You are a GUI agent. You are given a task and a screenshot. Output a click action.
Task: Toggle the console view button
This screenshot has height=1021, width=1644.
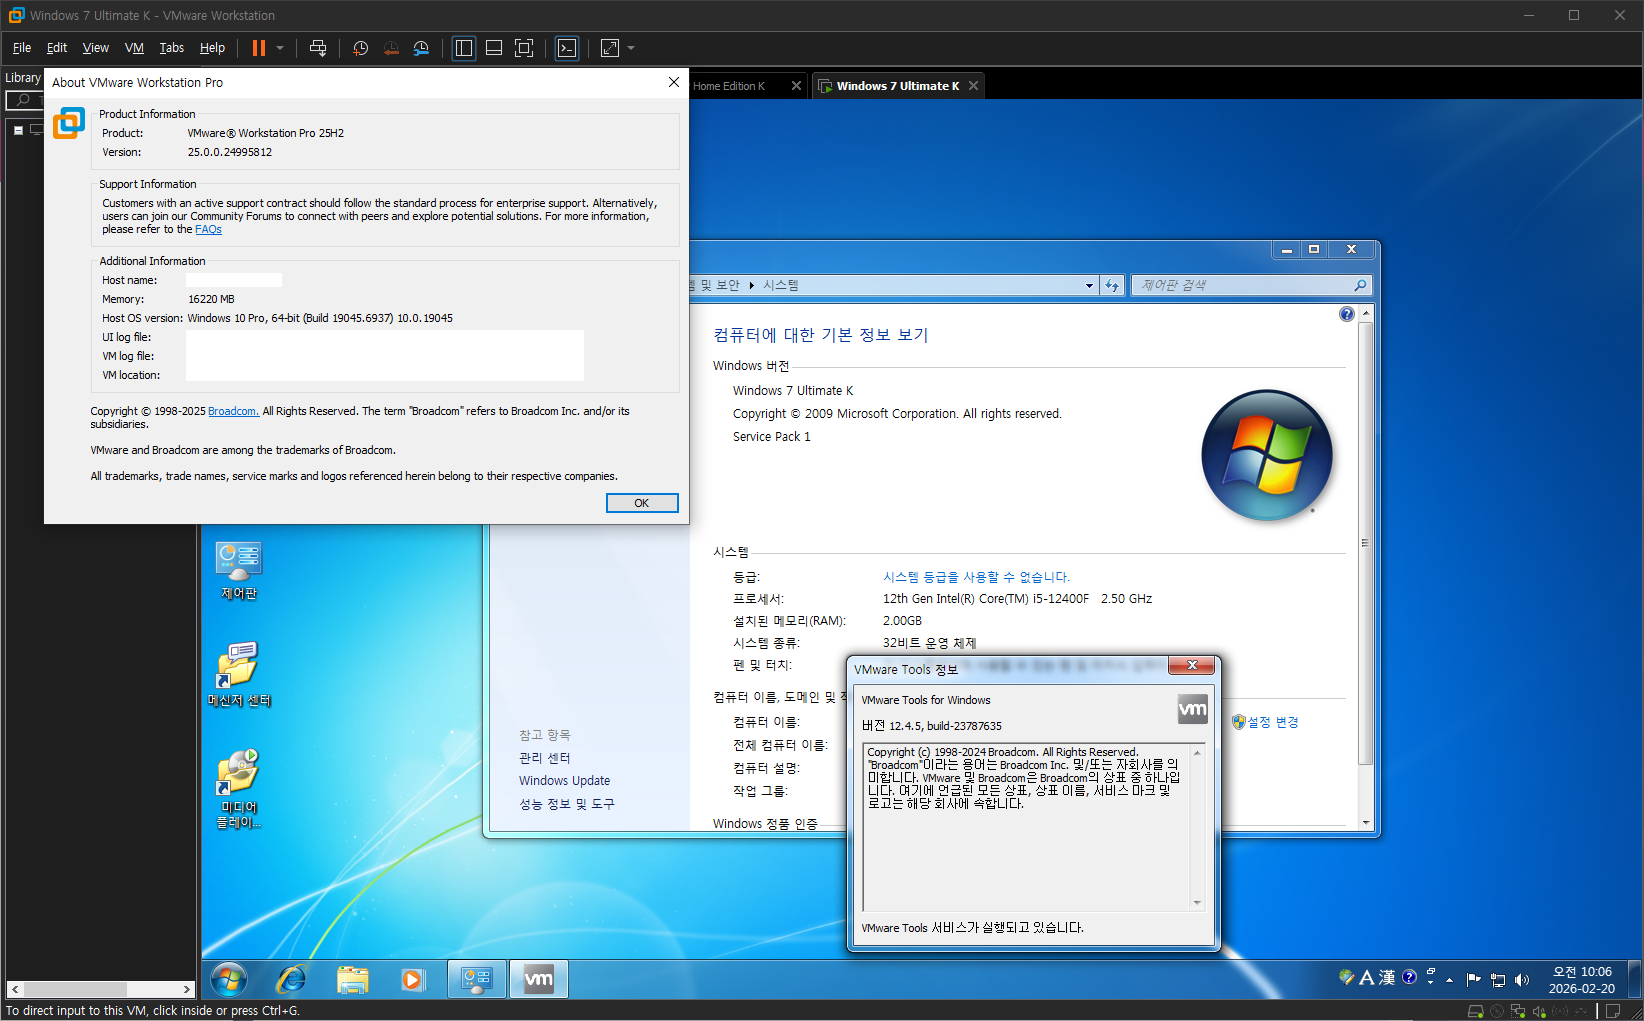tap(567, 48)
